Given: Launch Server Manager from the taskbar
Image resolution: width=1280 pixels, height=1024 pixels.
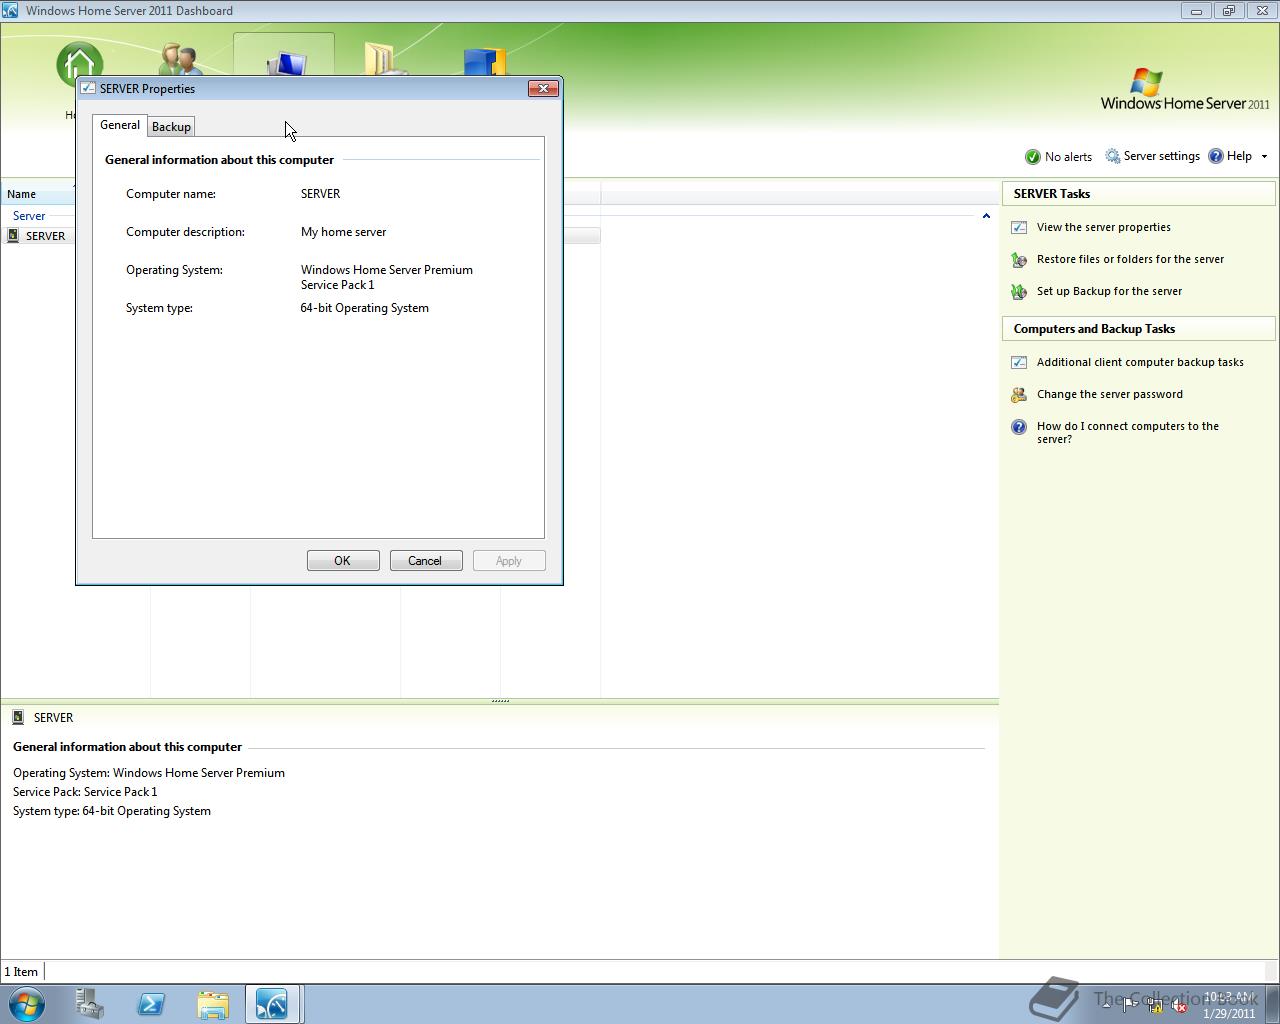Looking at the screenshot, I should click(x=90, y=1003).
